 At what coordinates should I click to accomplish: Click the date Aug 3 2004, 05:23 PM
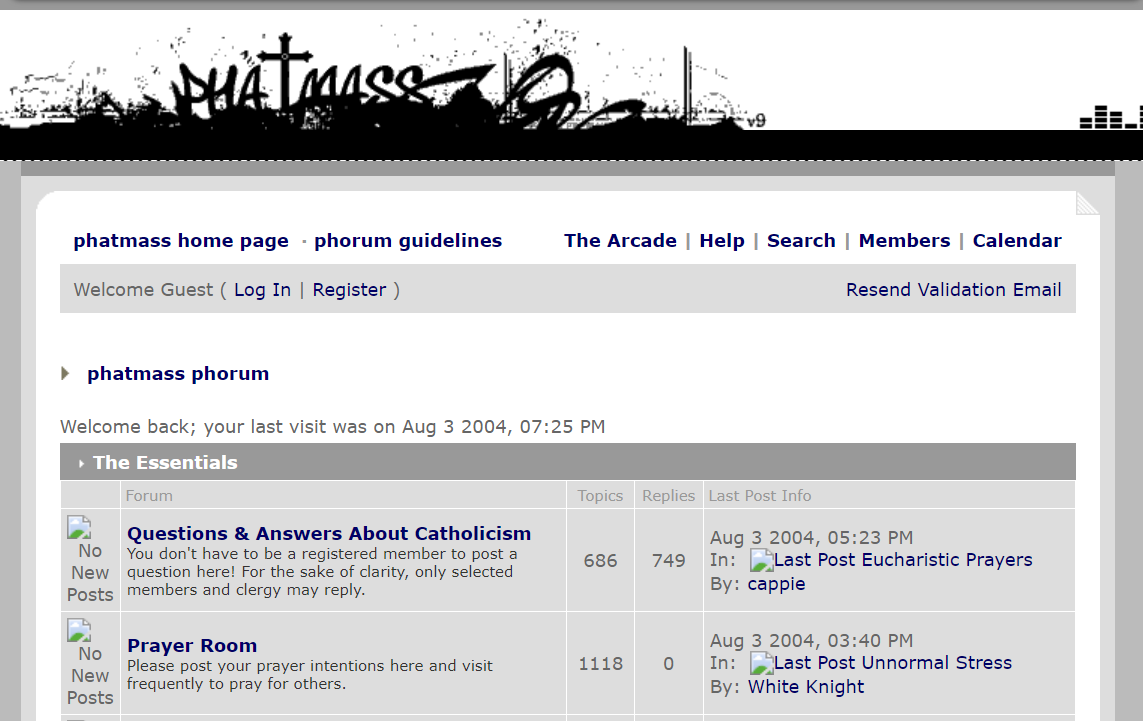811,538
